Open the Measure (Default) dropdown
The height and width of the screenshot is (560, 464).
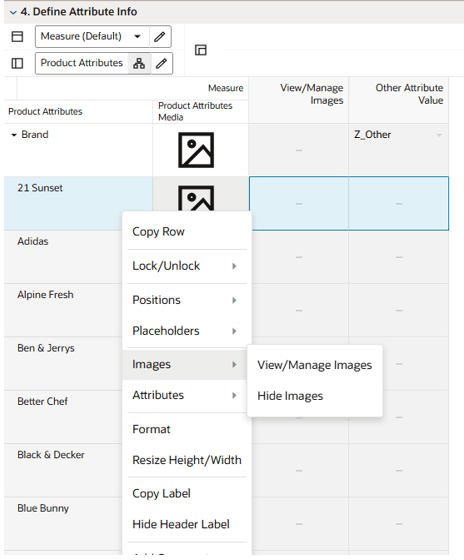click(x=137, y=36)
